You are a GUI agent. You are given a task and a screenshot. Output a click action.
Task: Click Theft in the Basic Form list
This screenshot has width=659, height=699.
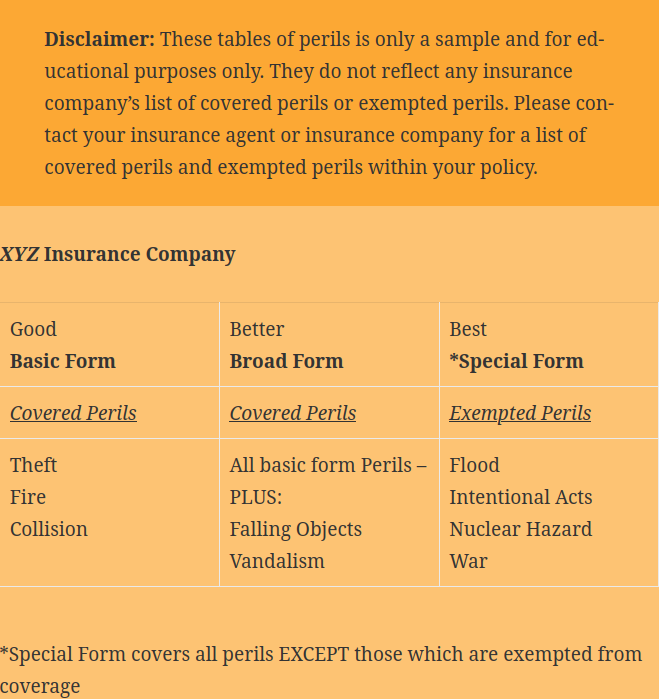click(x=34, y=465)
